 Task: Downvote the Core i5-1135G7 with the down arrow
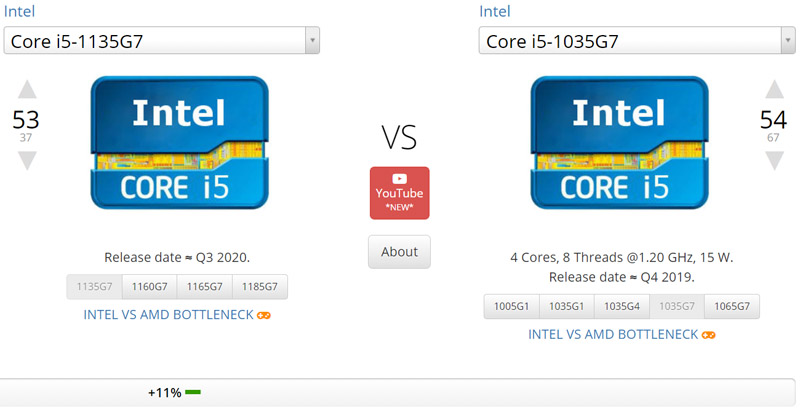27,161
